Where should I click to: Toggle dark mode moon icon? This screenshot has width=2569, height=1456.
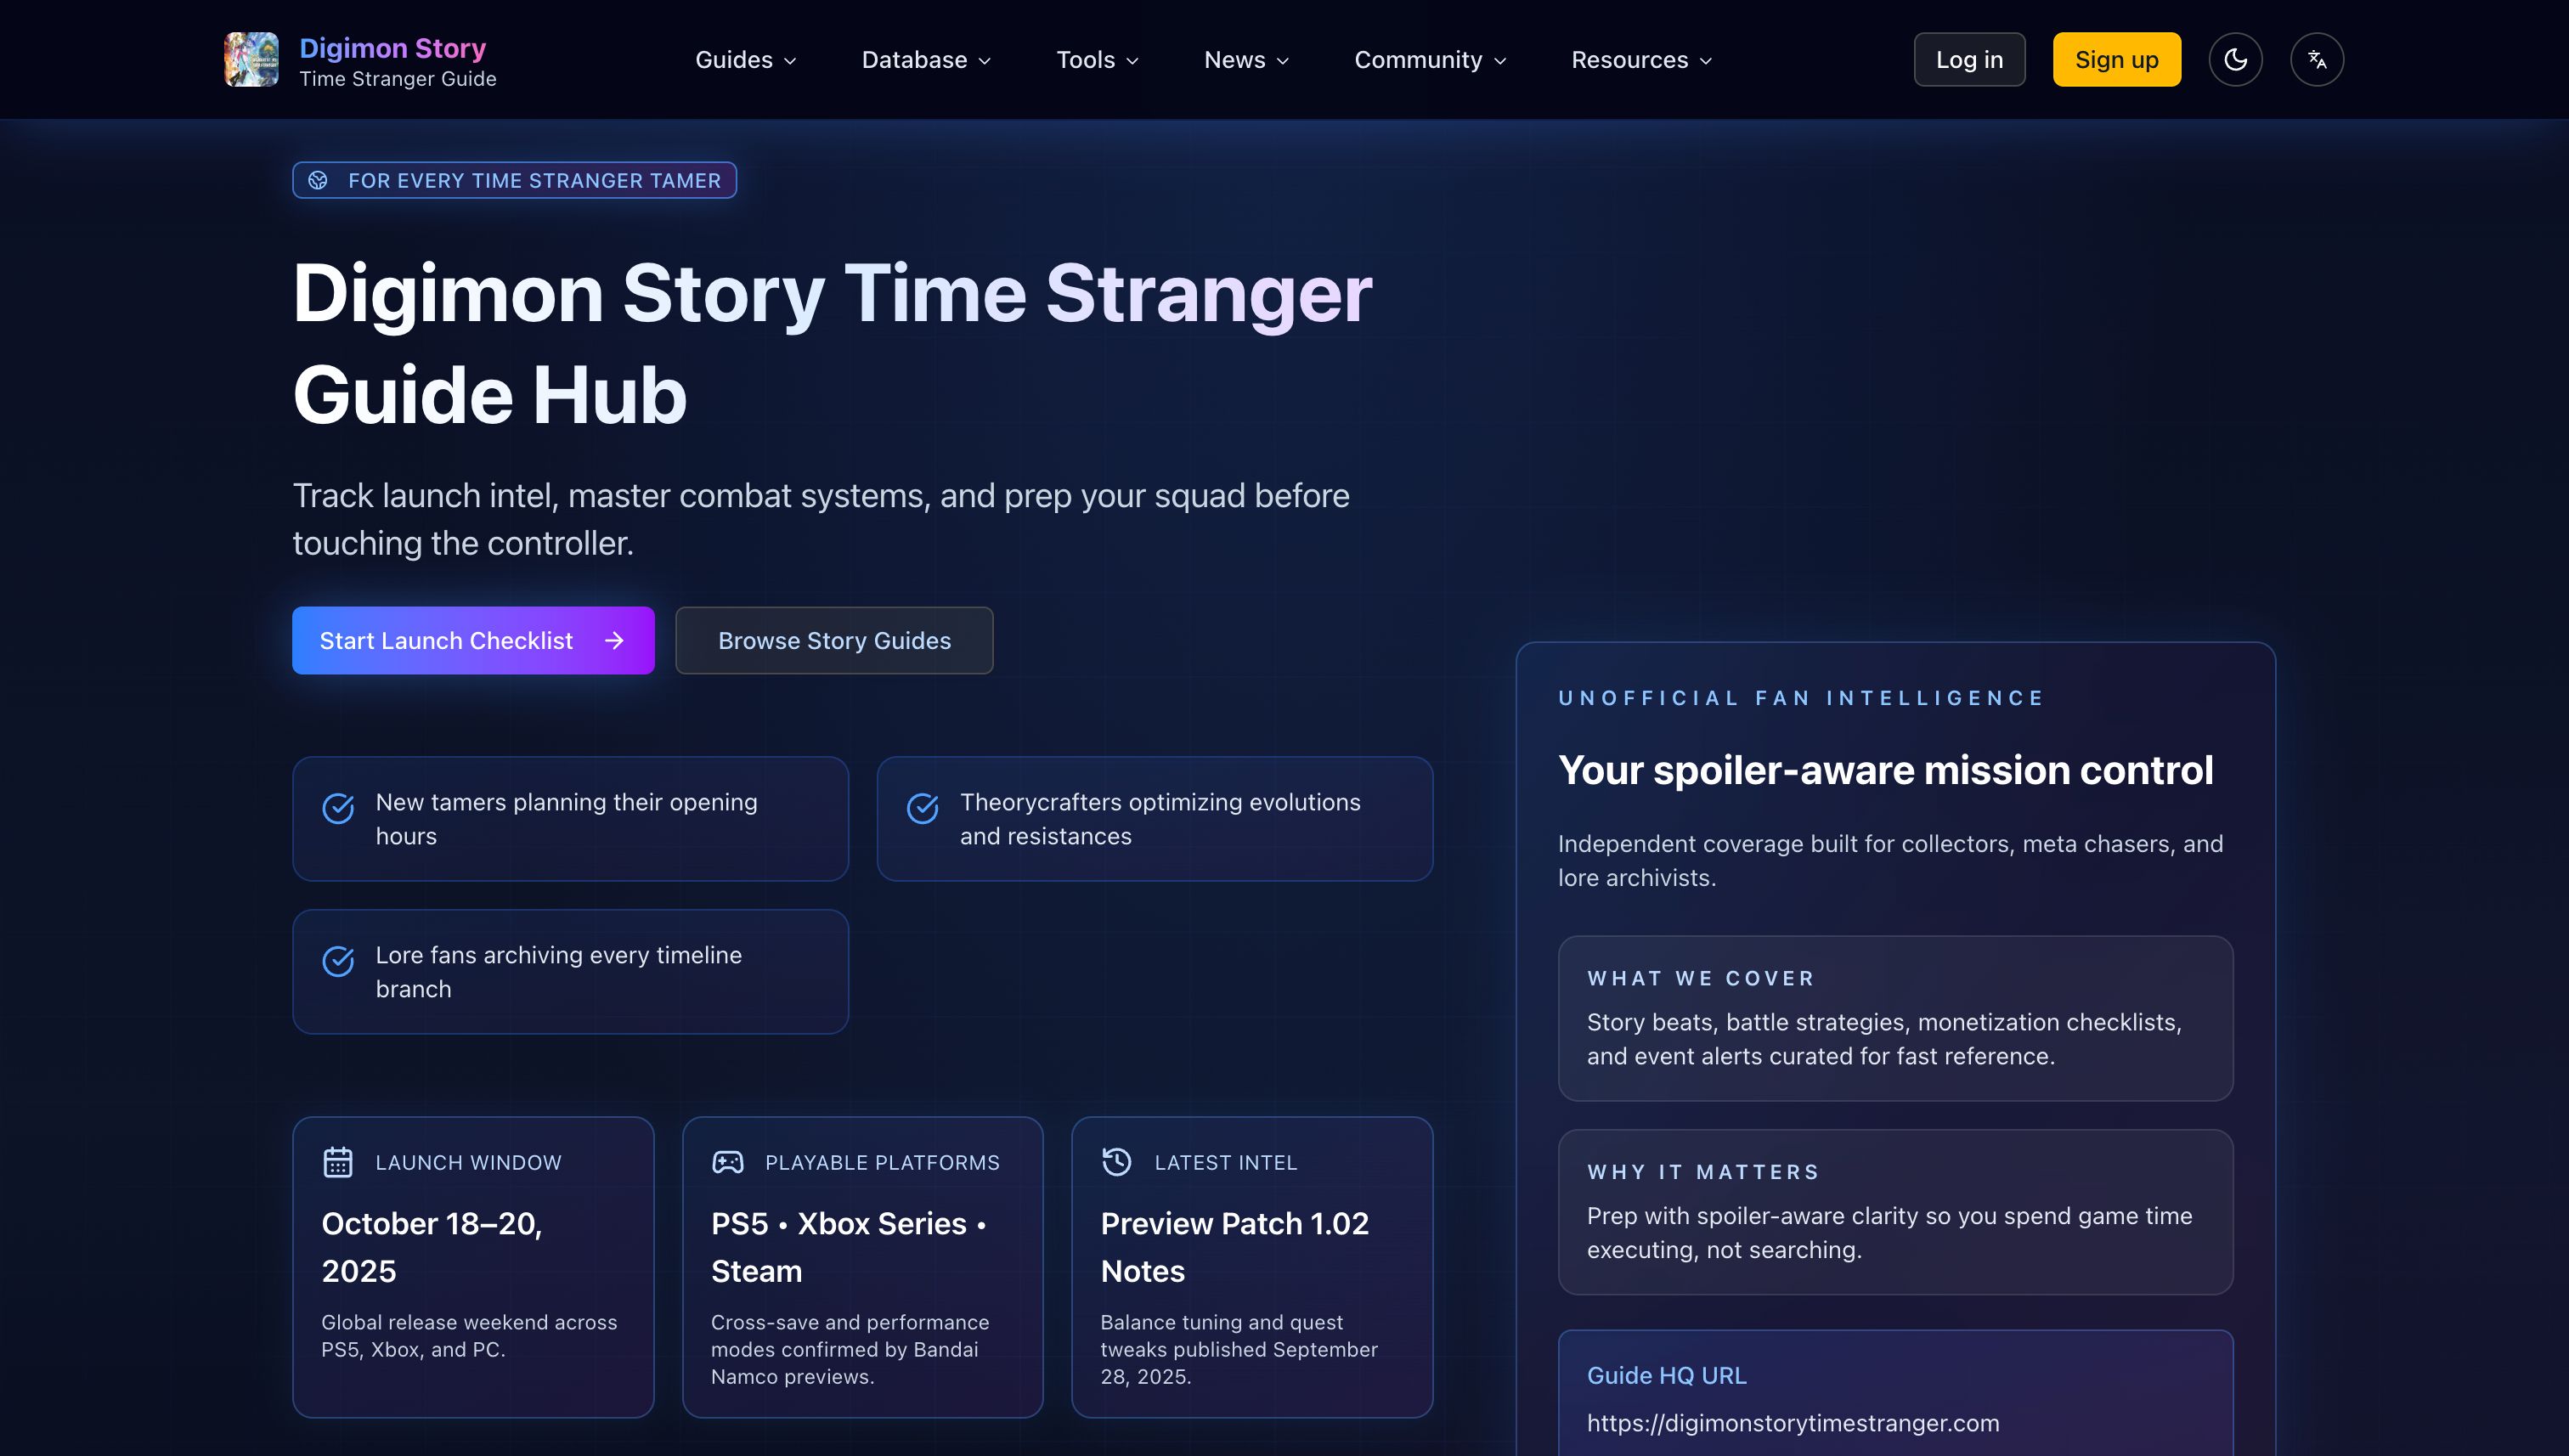click(x=2235, y=59)
